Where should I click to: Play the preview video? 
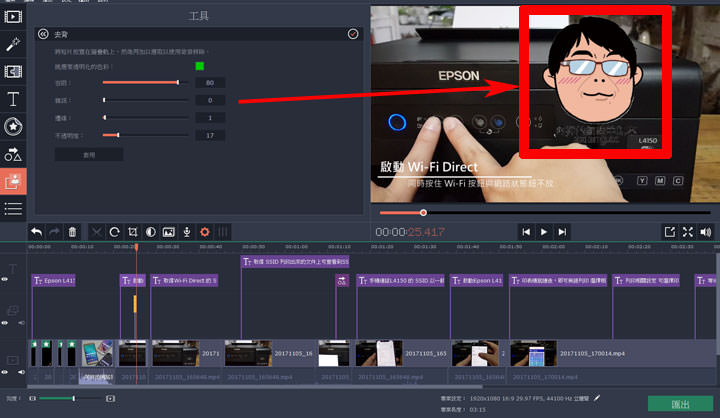[x=544, y=232]
